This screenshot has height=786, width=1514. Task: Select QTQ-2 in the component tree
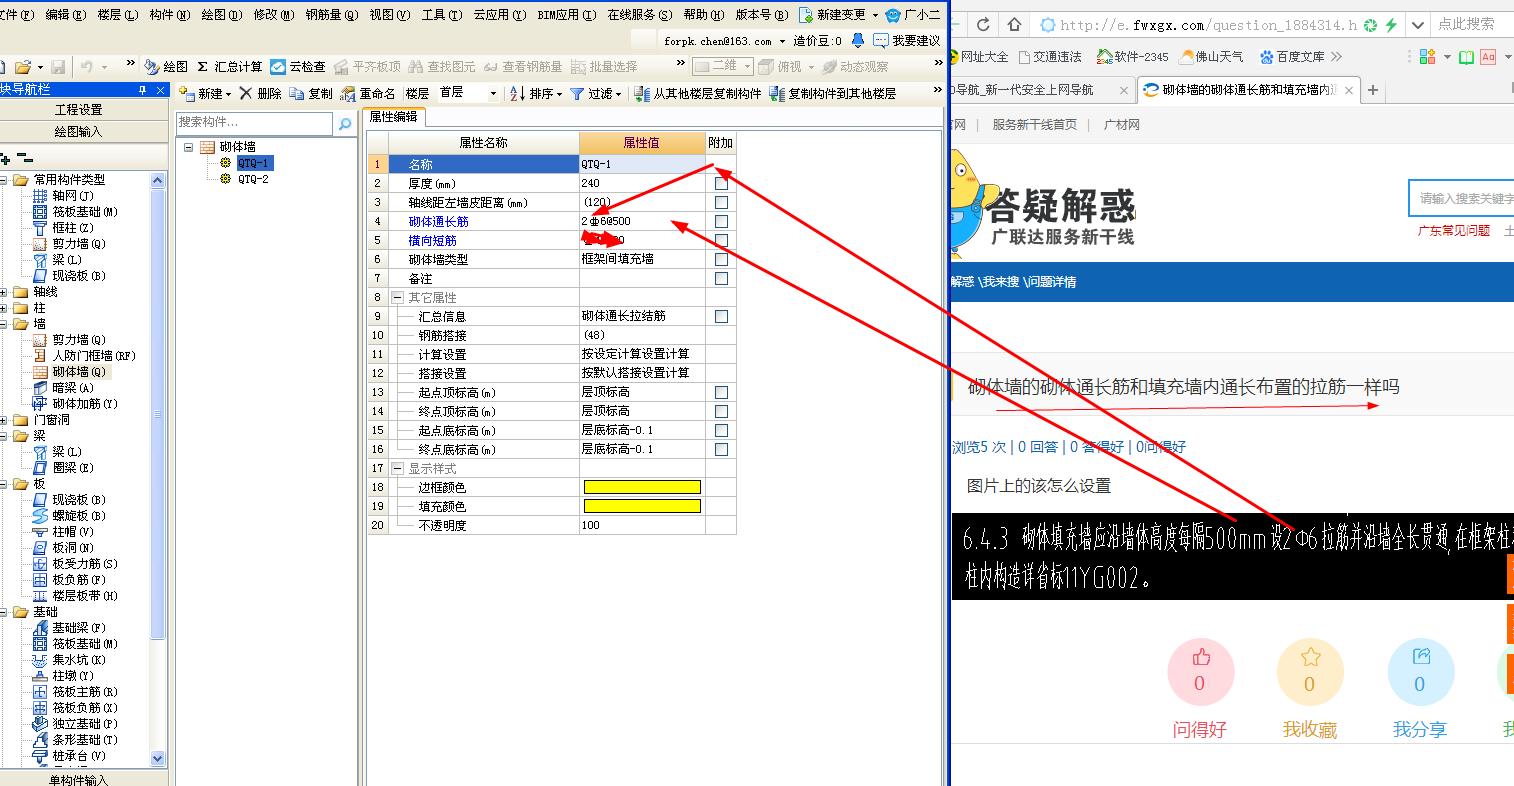[x=252, y=179]
